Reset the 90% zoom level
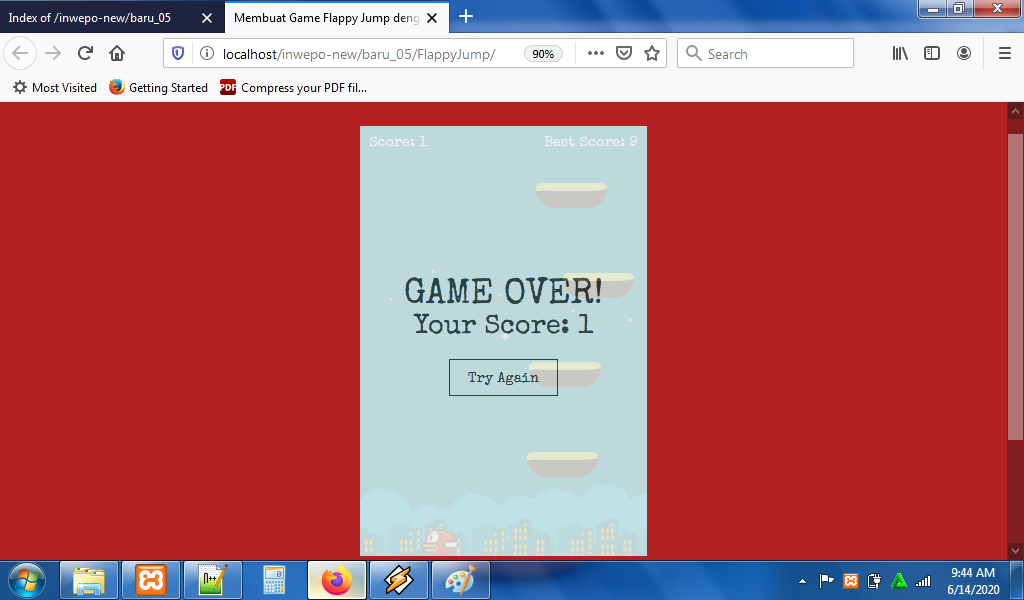1024x600 pixels. click(543, 54)
